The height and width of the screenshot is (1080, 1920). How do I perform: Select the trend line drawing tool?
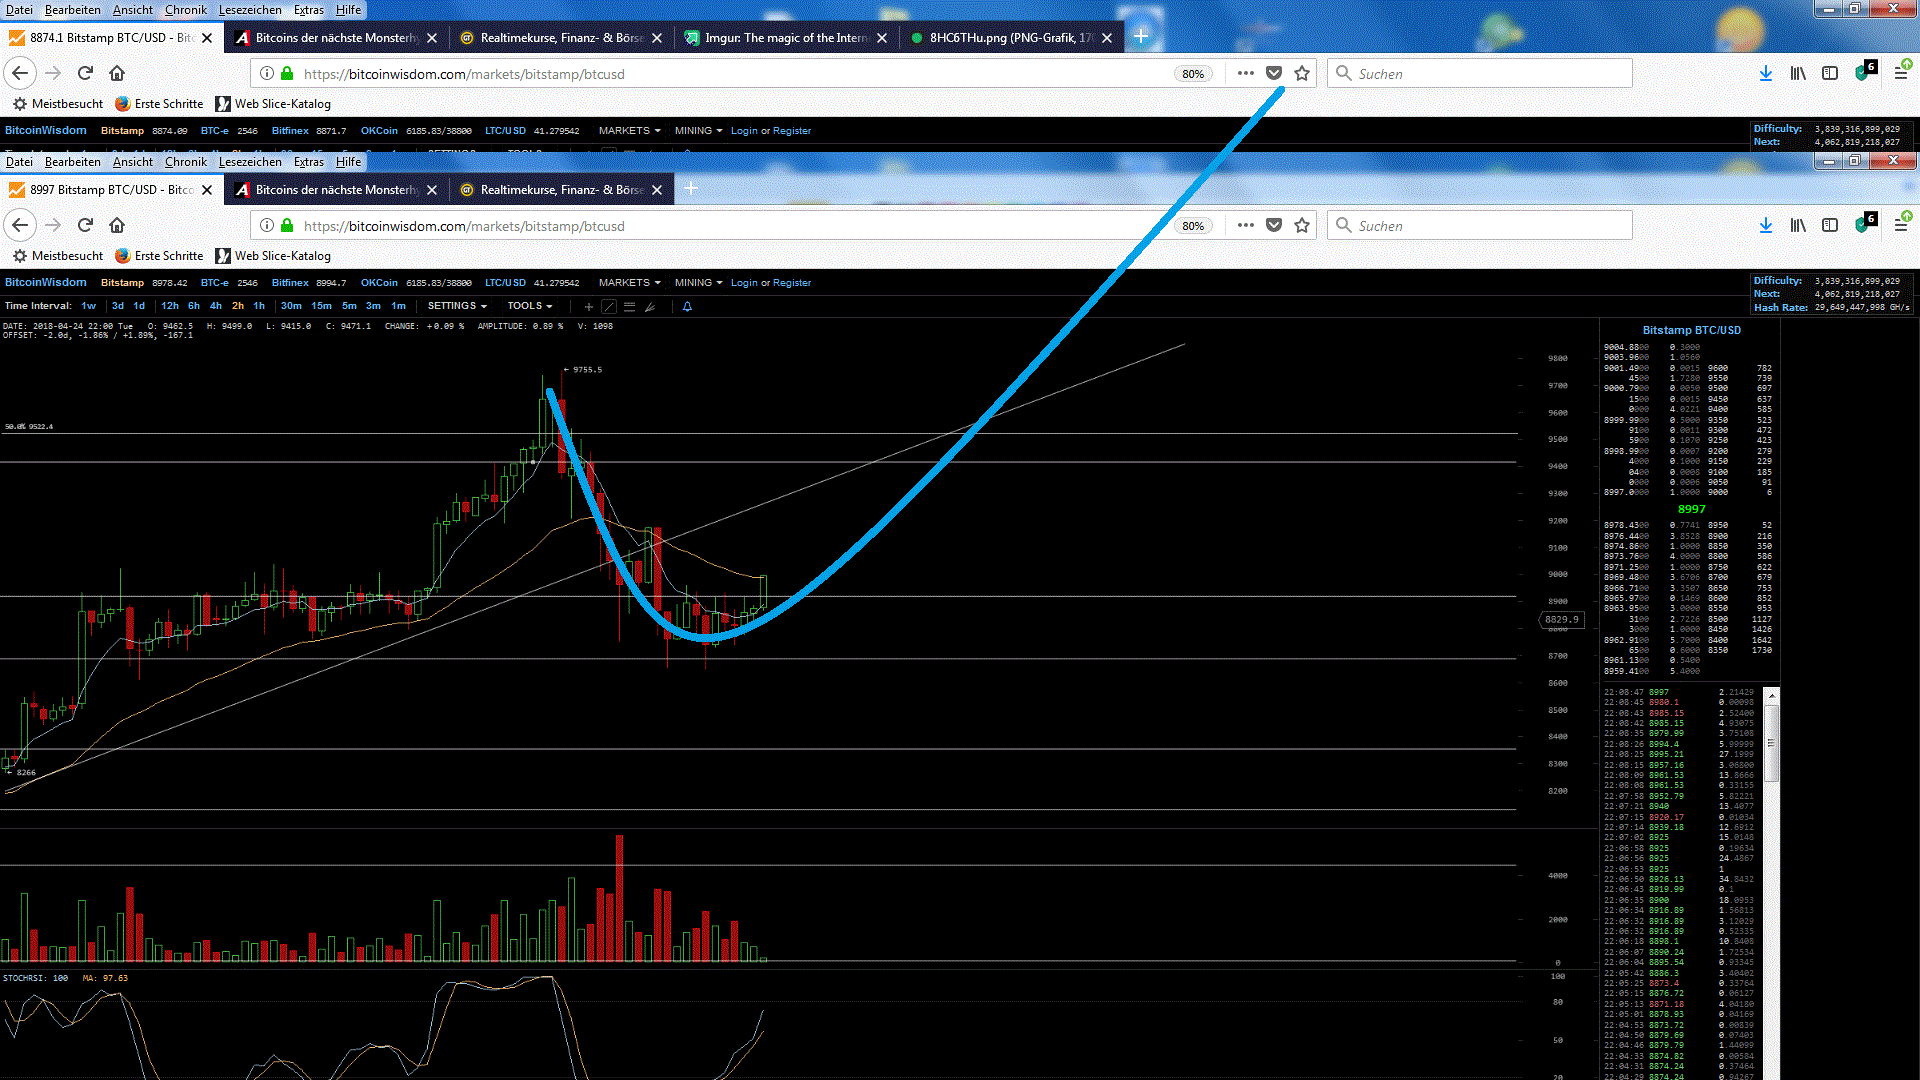[609, 307]
